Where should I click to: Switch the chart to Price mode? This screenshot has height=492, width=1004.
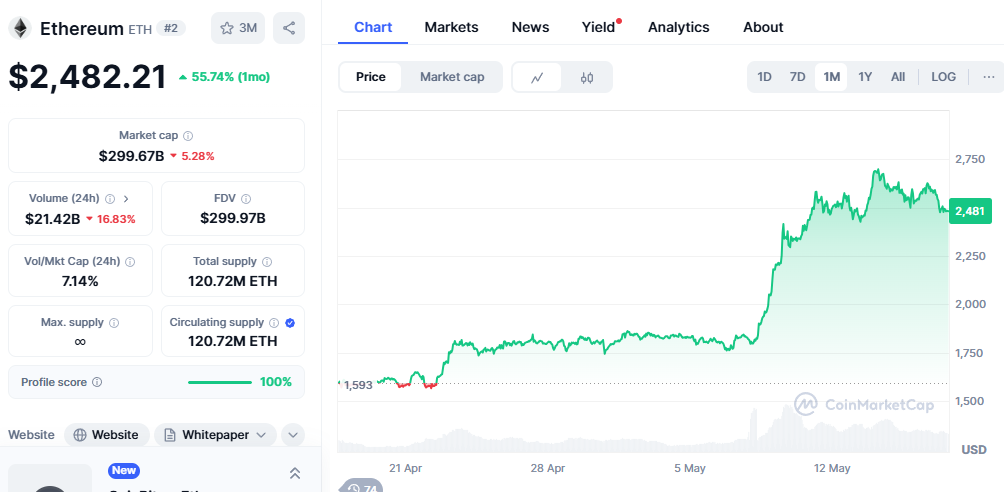coord(371,77)
